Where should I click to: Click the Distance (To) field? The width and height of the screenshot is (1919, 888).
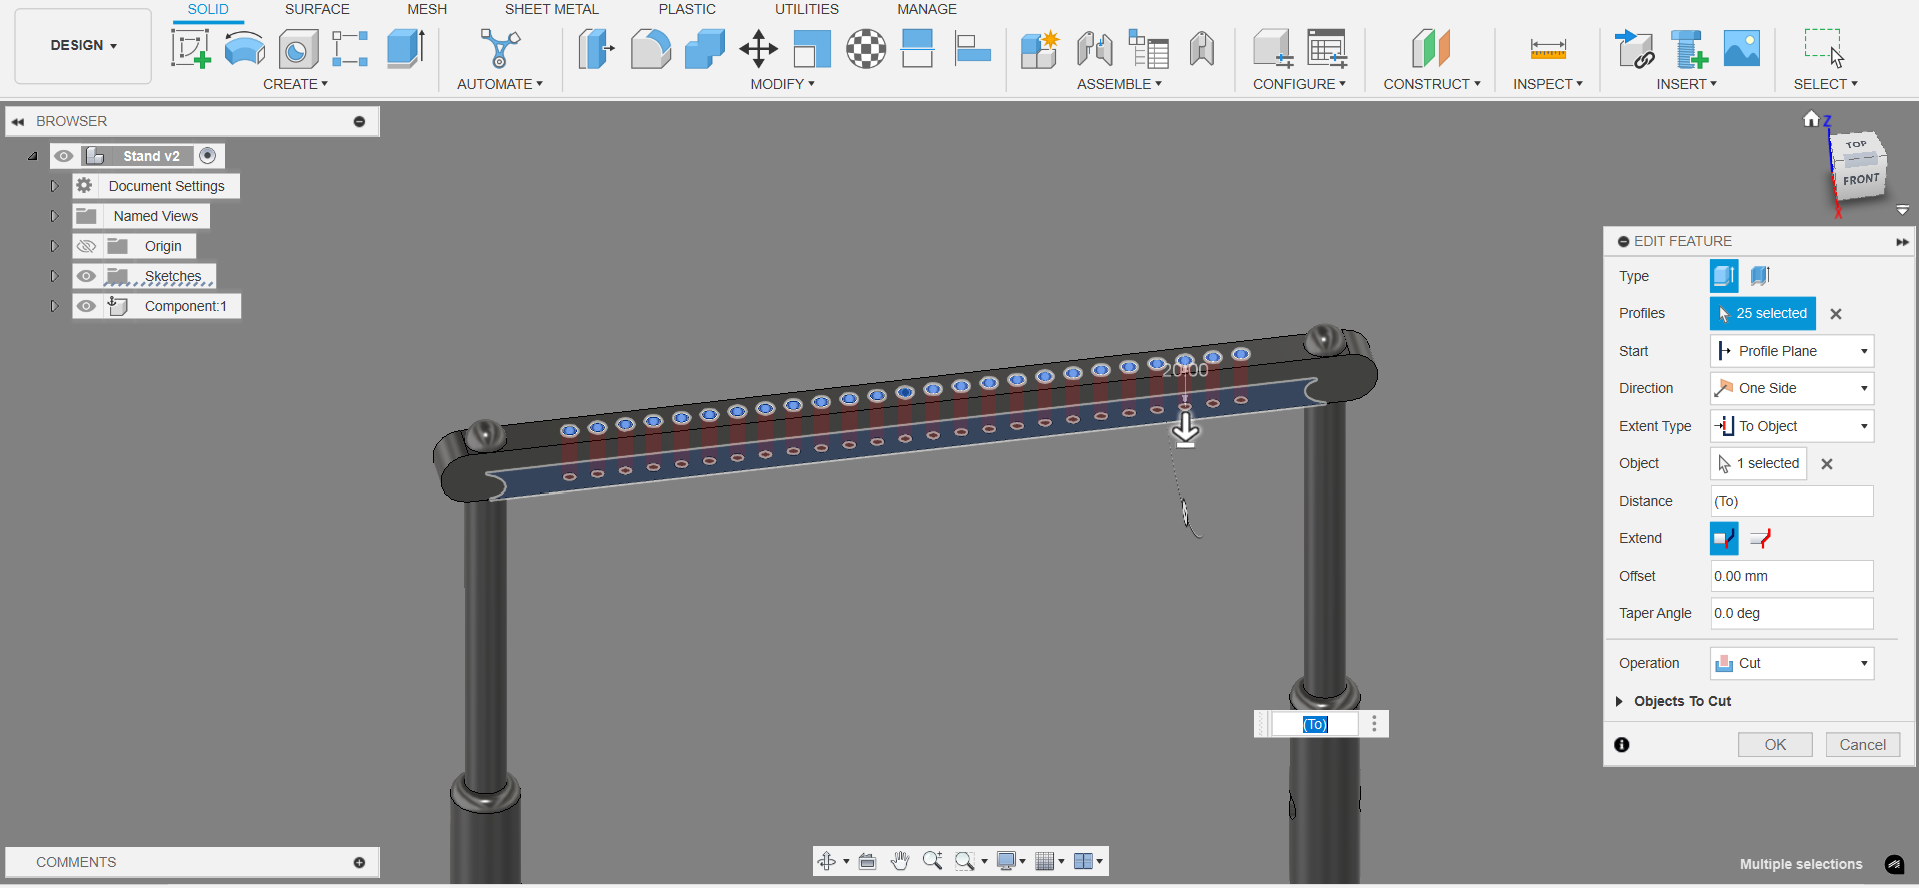(1792, 501)
